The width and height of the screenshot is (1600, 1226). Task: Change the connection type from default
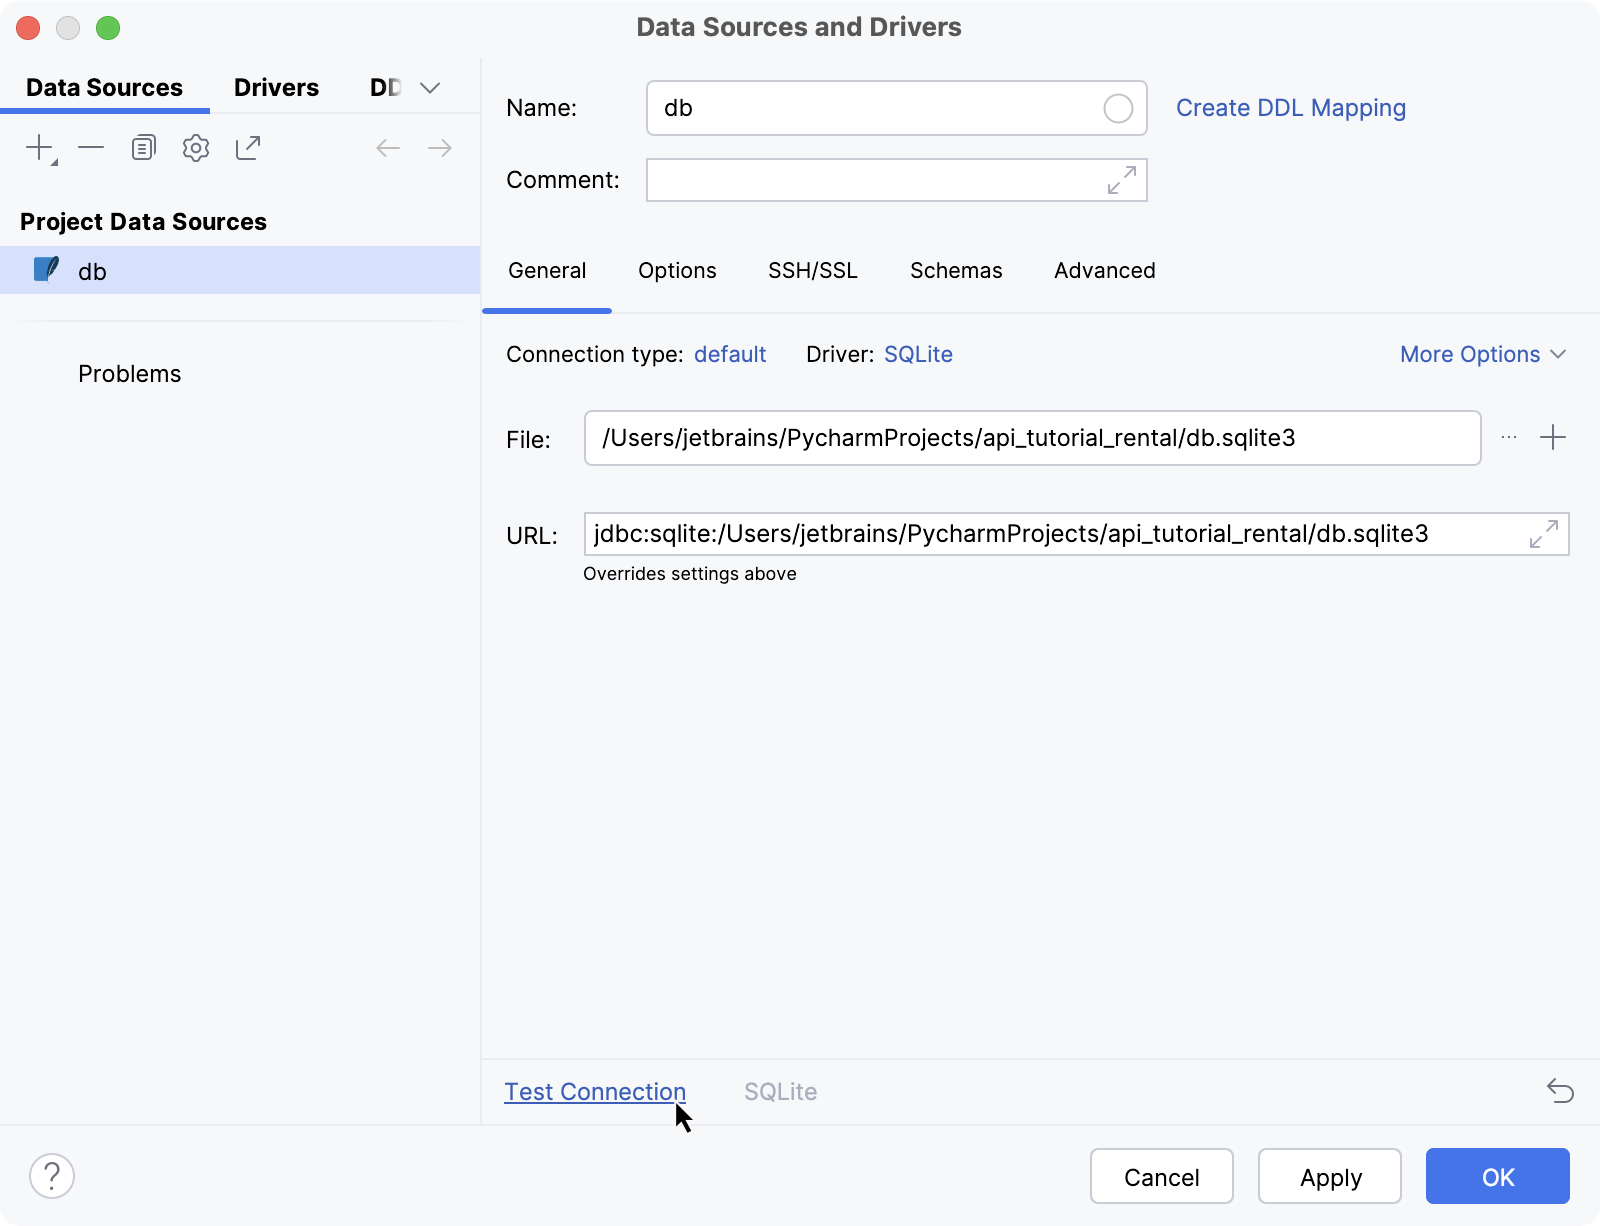(x=729, y=354)
